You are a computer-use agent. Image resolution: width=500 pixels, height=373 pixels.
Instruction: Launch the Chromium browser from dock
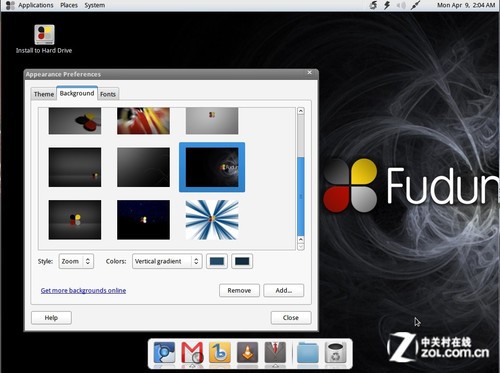pos(164,353)
